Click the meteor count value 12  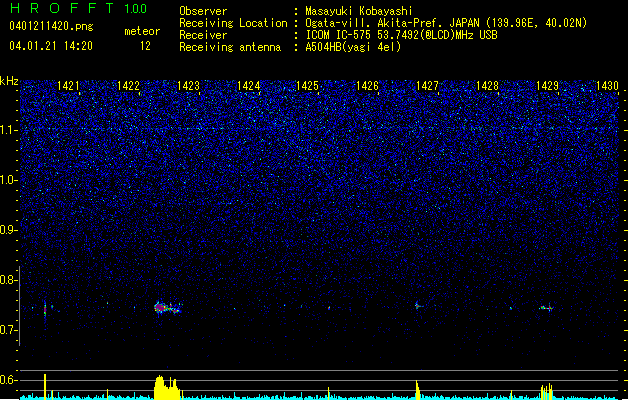145,46
